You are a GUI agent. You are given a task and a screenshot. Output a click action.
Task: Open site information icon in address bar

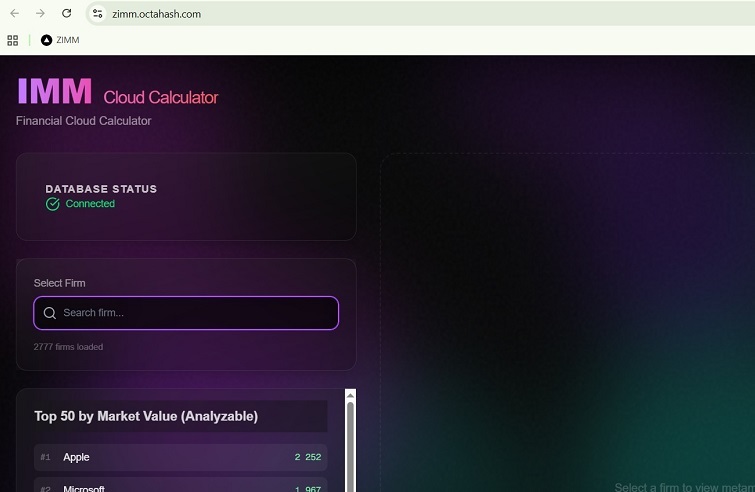point(98,14)
